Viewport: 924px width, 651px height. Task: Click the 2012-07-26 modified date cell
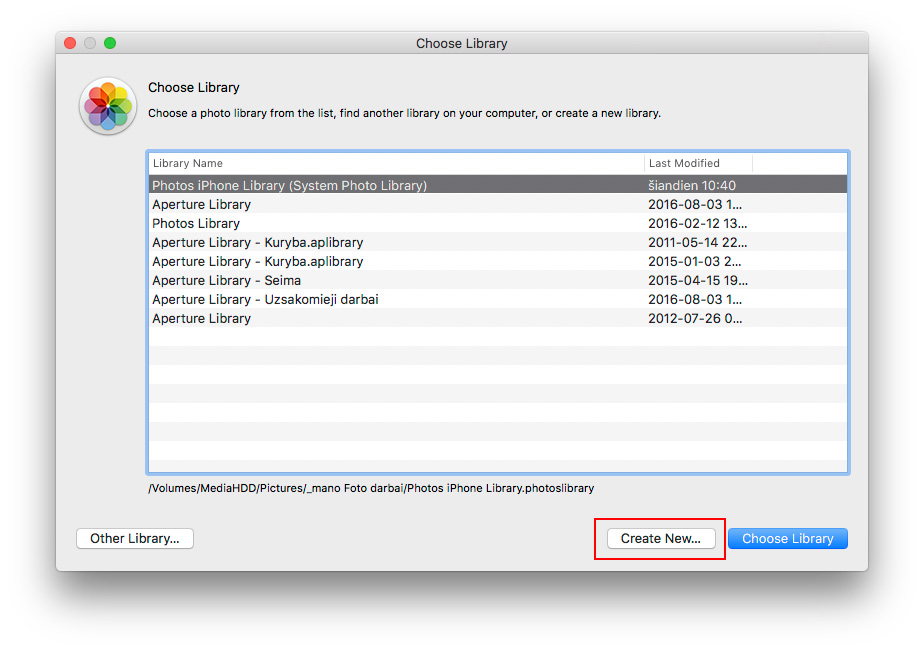695,318
